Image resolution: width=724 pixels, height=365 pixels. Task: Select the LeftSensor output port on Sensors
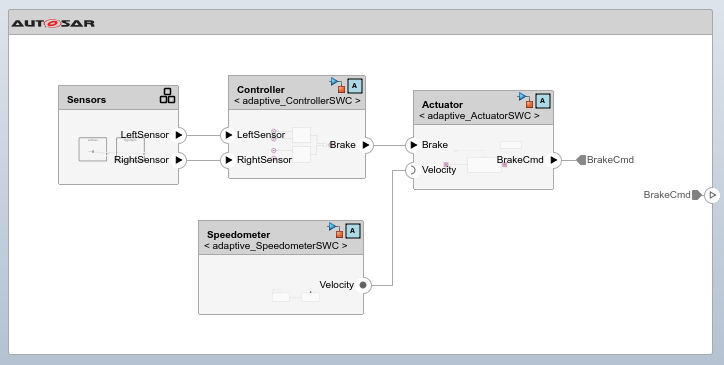179,135
